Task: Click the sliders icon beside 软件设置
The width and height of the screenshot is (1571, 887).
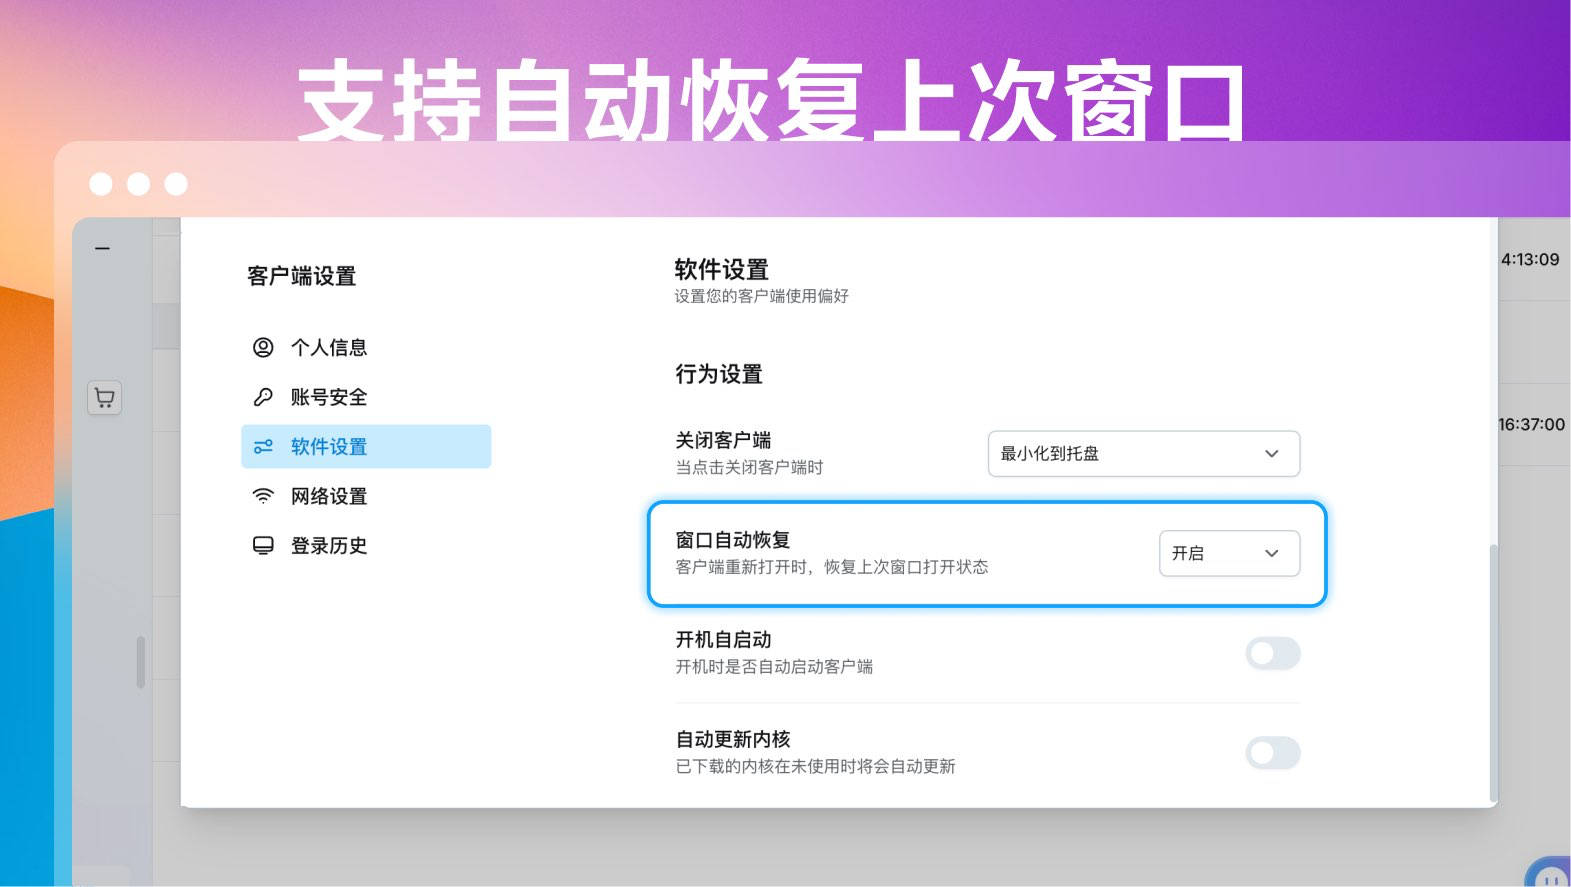Action: [263, 447]
